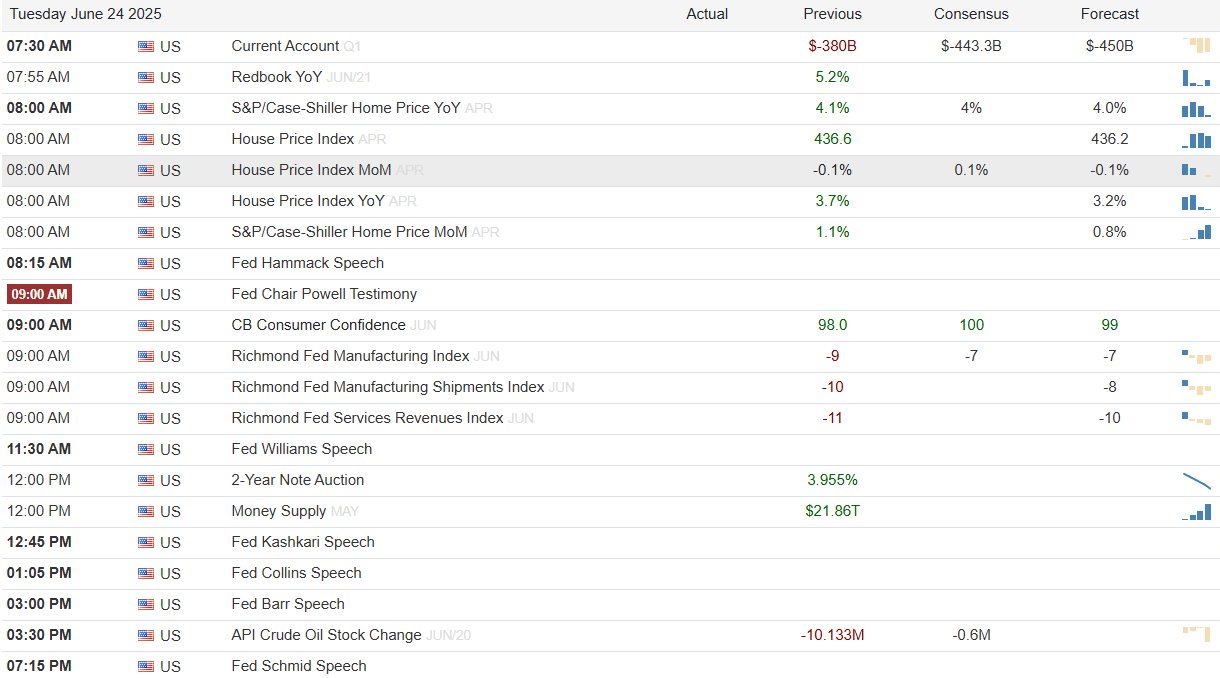Click the consensus value $-443.3B
The image size is (1220, 678).
(x=971, y=46)
